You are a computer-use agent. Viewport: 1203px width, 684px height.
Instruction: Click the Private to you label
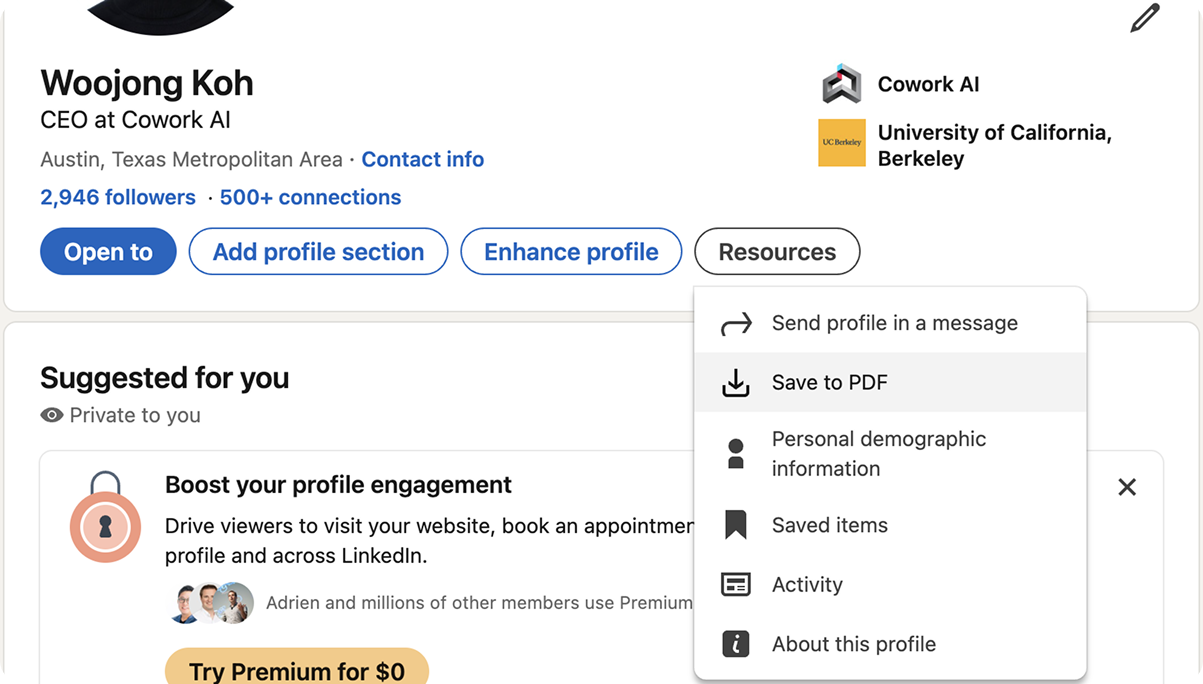click(x=135, y=415)
